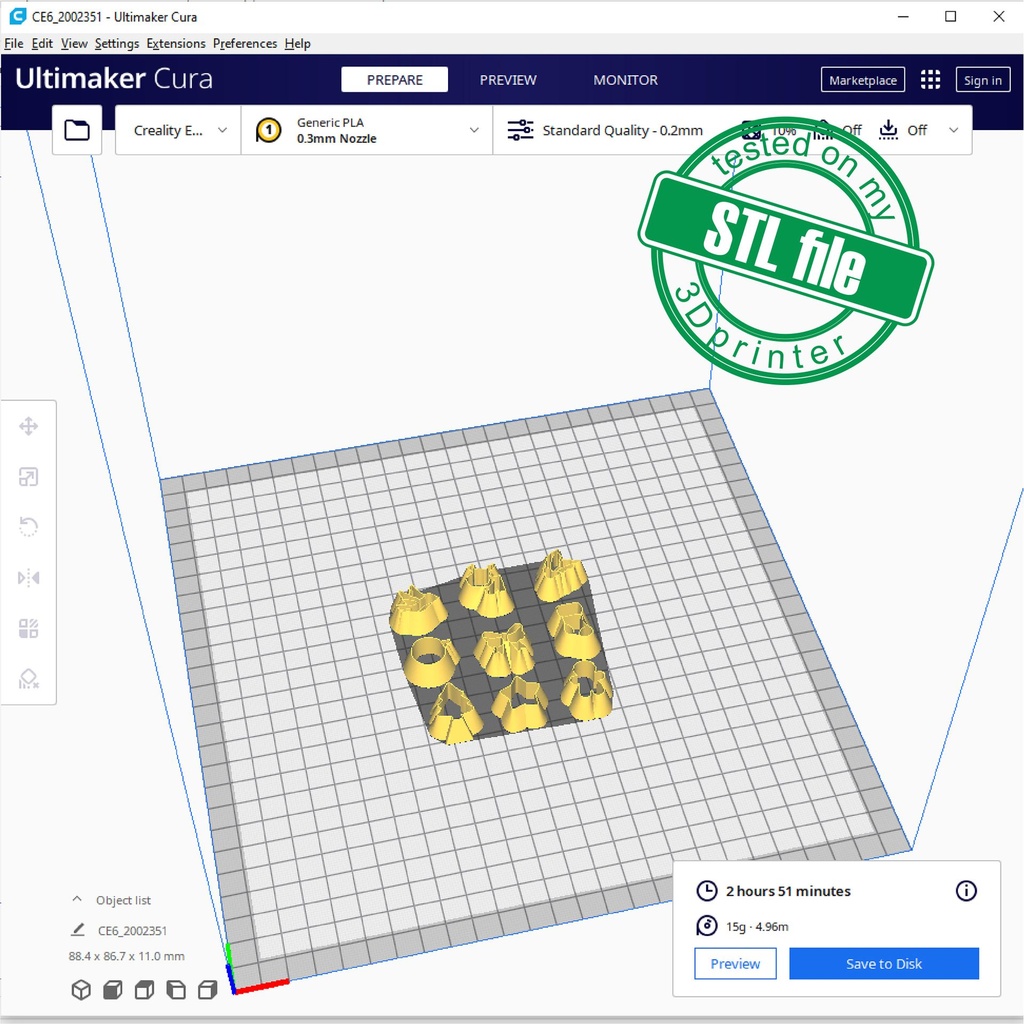
Task: Switch to 3D perspective view cube icon
Action: click(81, 990)
